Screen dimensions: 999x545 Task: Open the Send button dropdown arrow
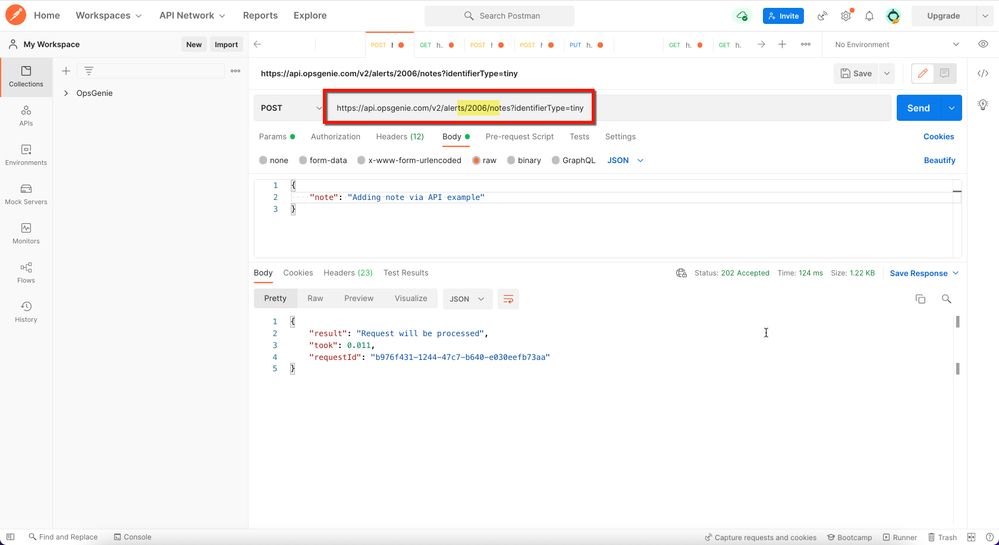pyautogui.click(x=951, y=108)
